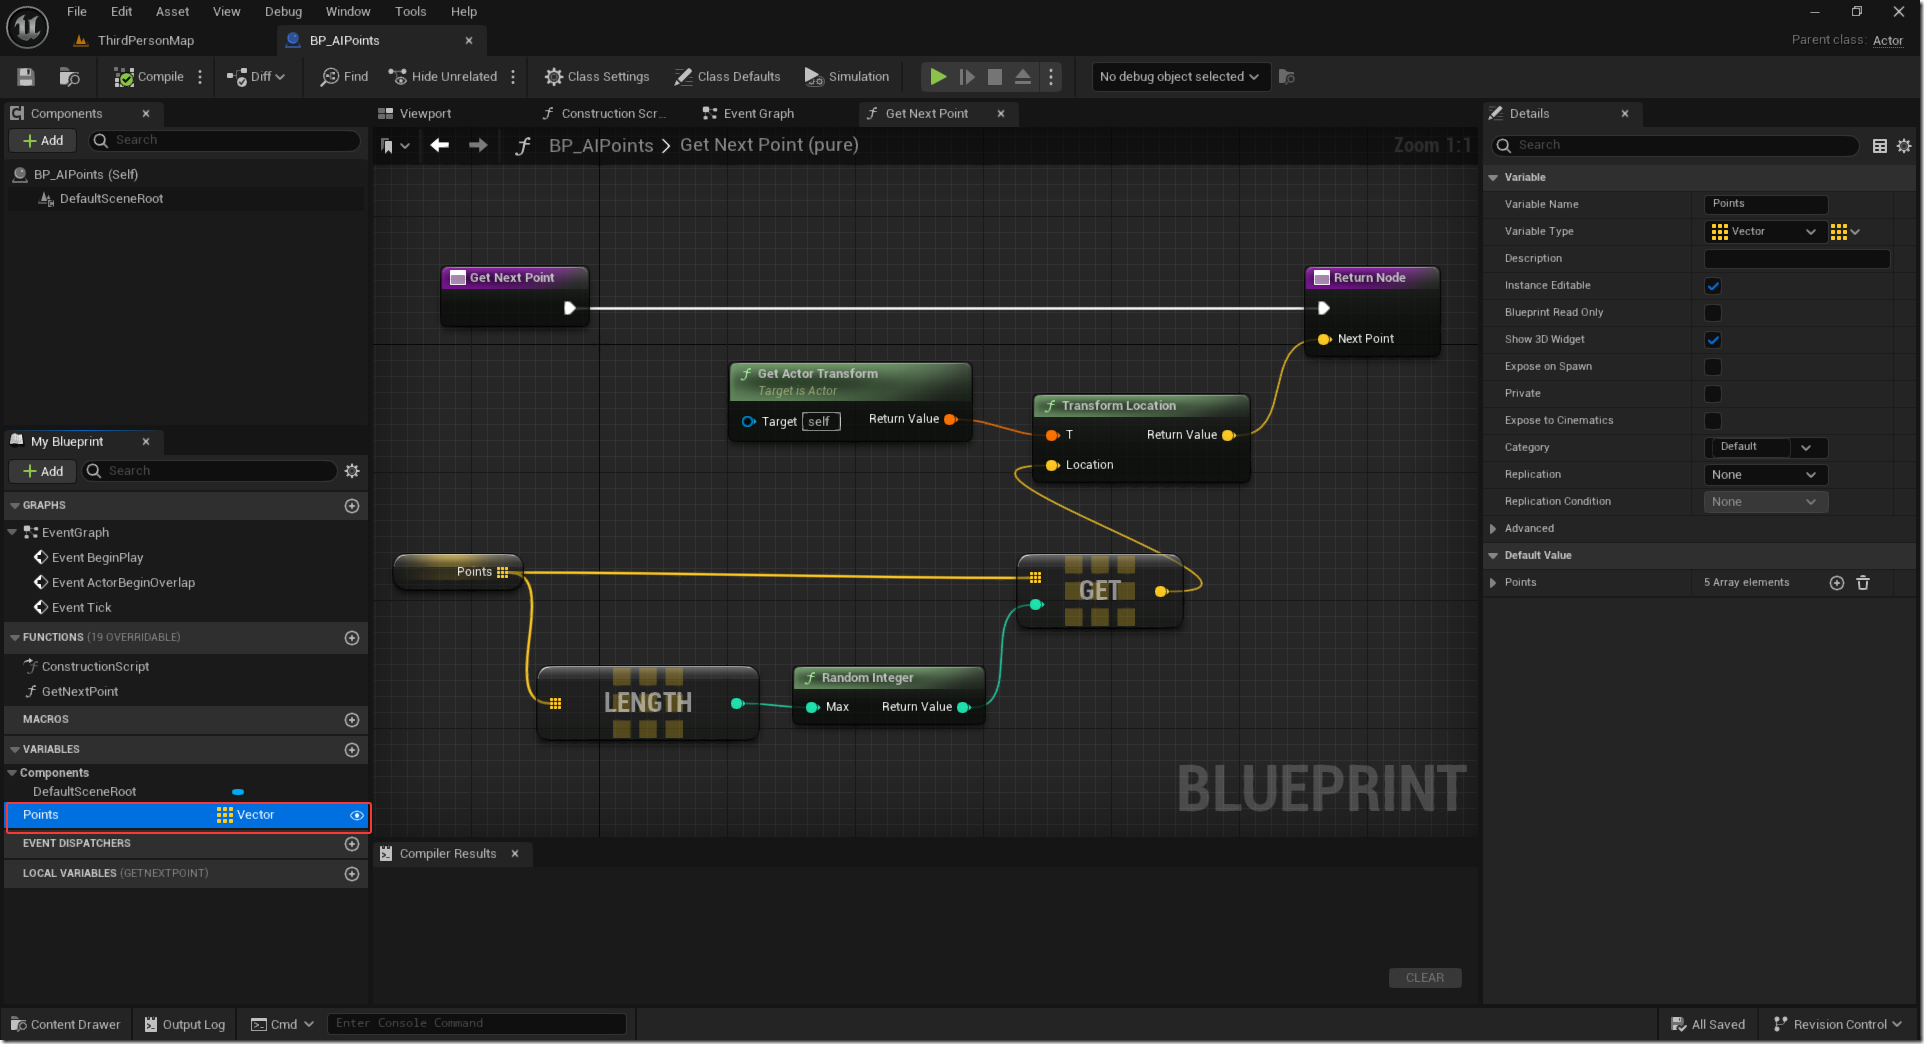
Task: Open Class Defaults
Action: click(727, 77)
